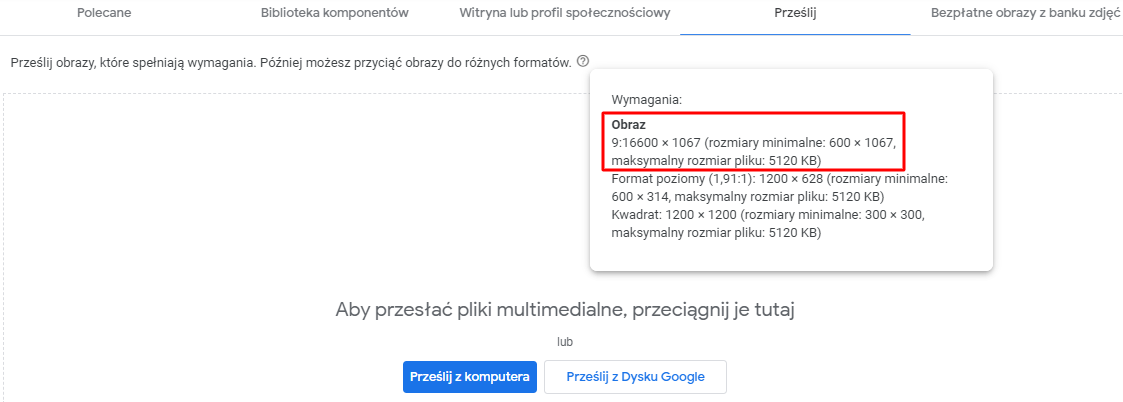Click the help question mark icon
The image size is (1123, 402).
pos(583,61)
